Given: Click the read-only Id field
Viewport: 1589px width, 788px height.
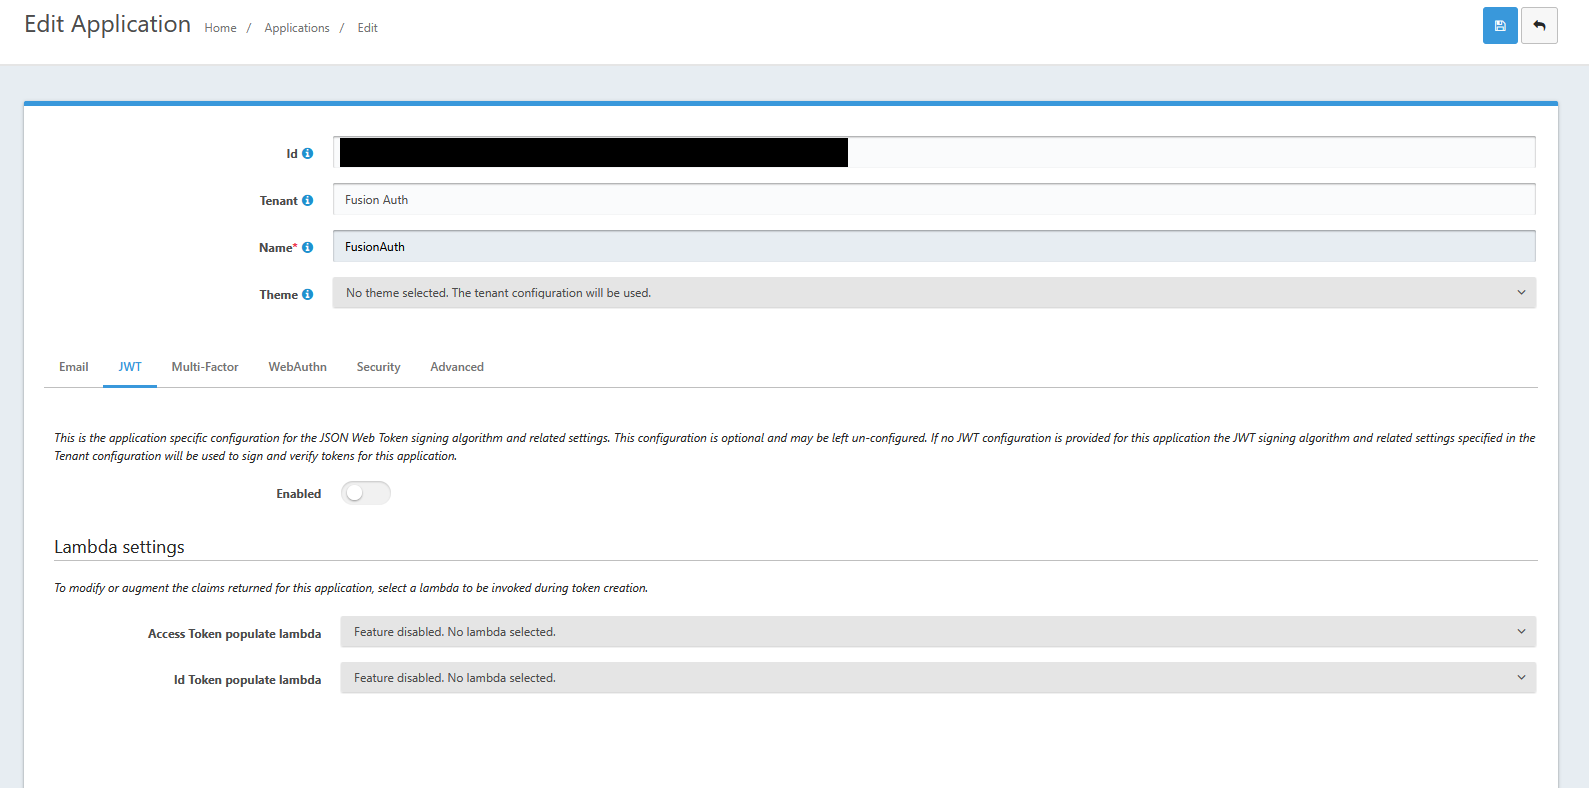Looking at the screenshot, I should pyautogui.click(x=934, y=152).
